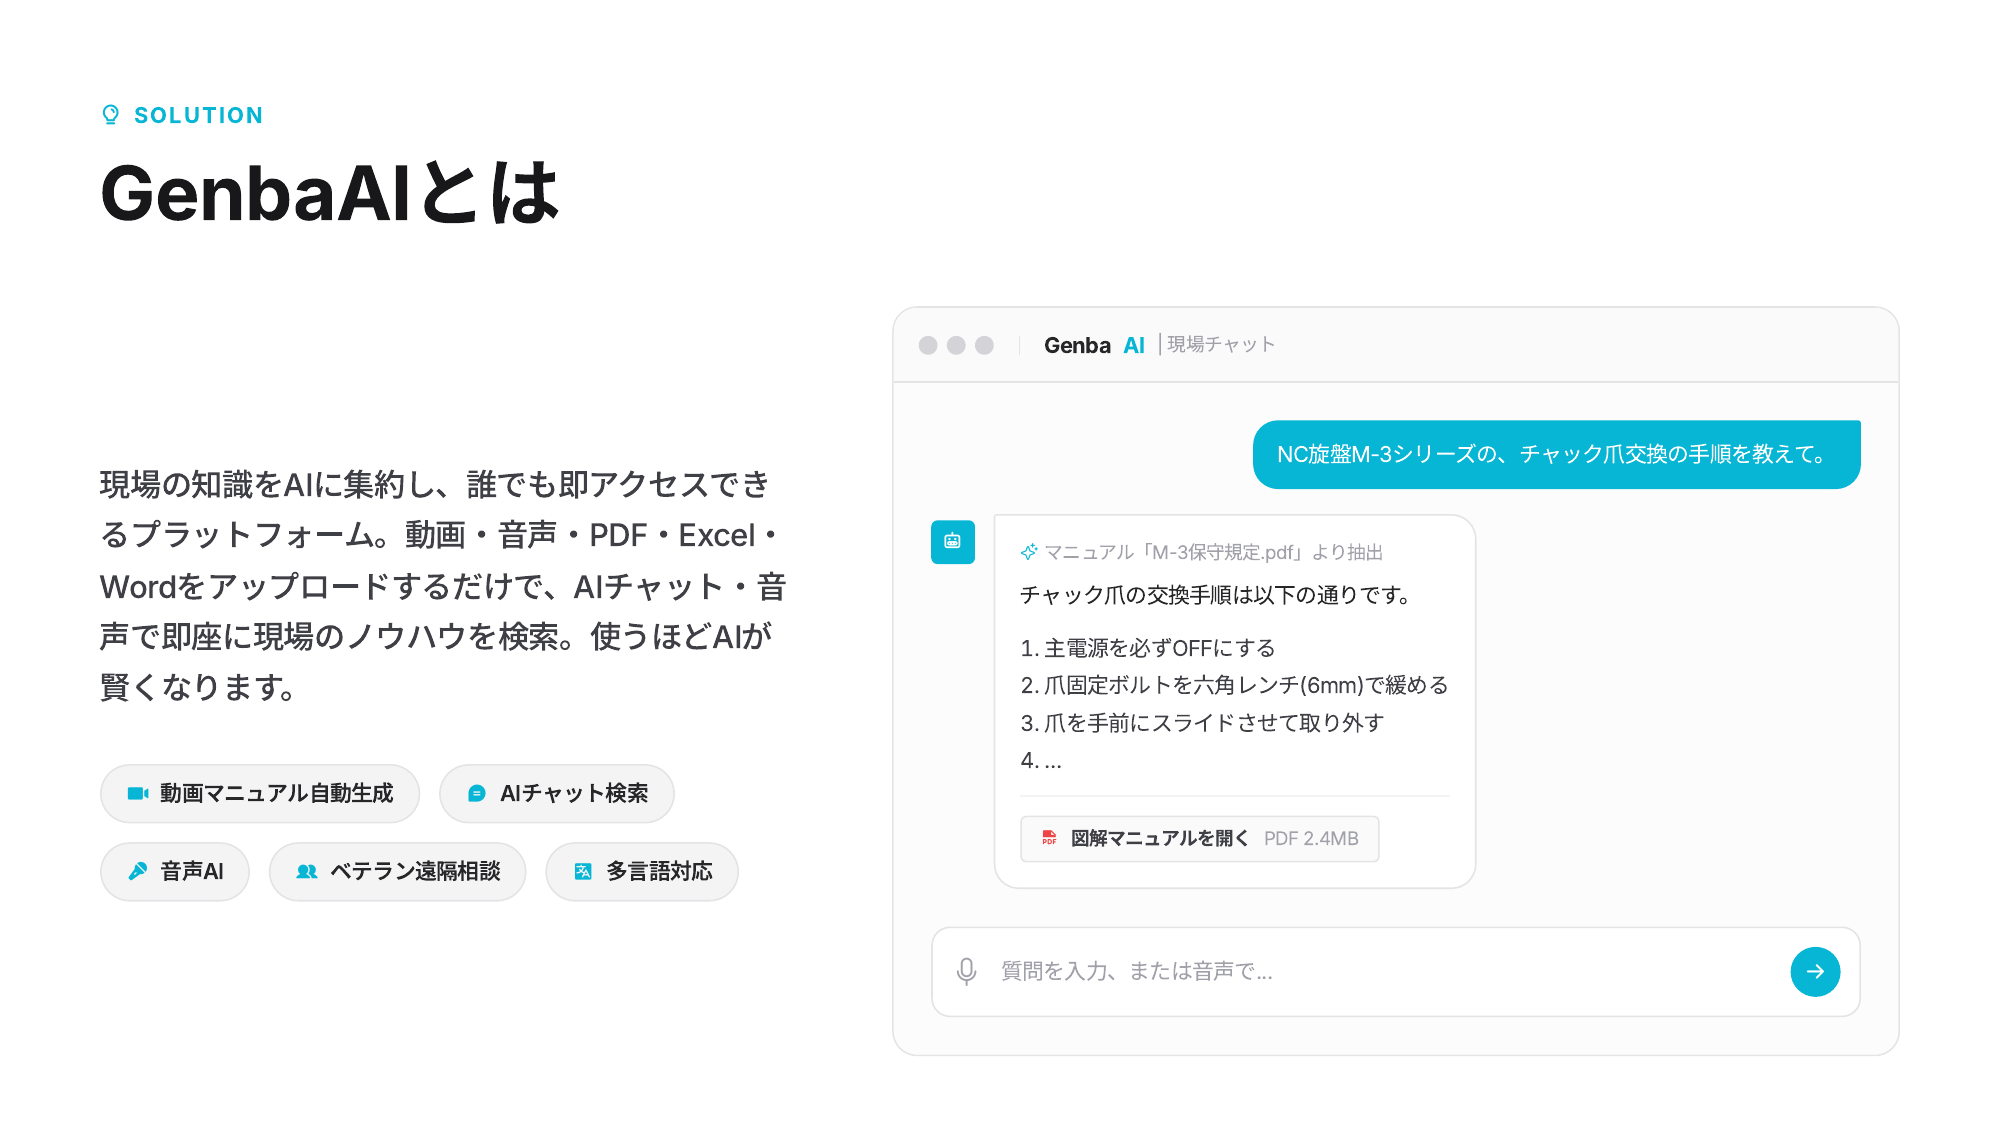The height and width of the screenshot is (1125, 2000).
Task: Click the sparkle icon before manual source
Action: tap(1029, 552)
